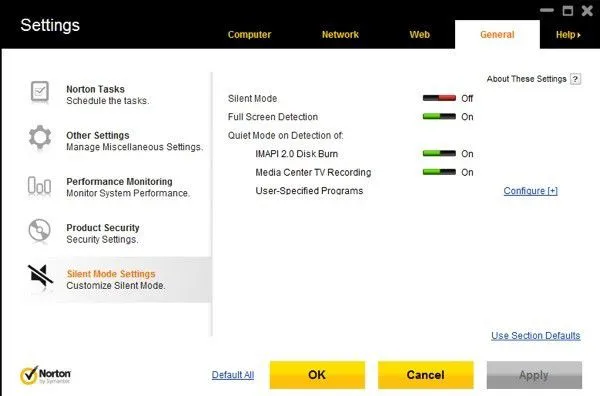Disable IMAPI 2.0 Disk Burn toggle

[439, 154]
